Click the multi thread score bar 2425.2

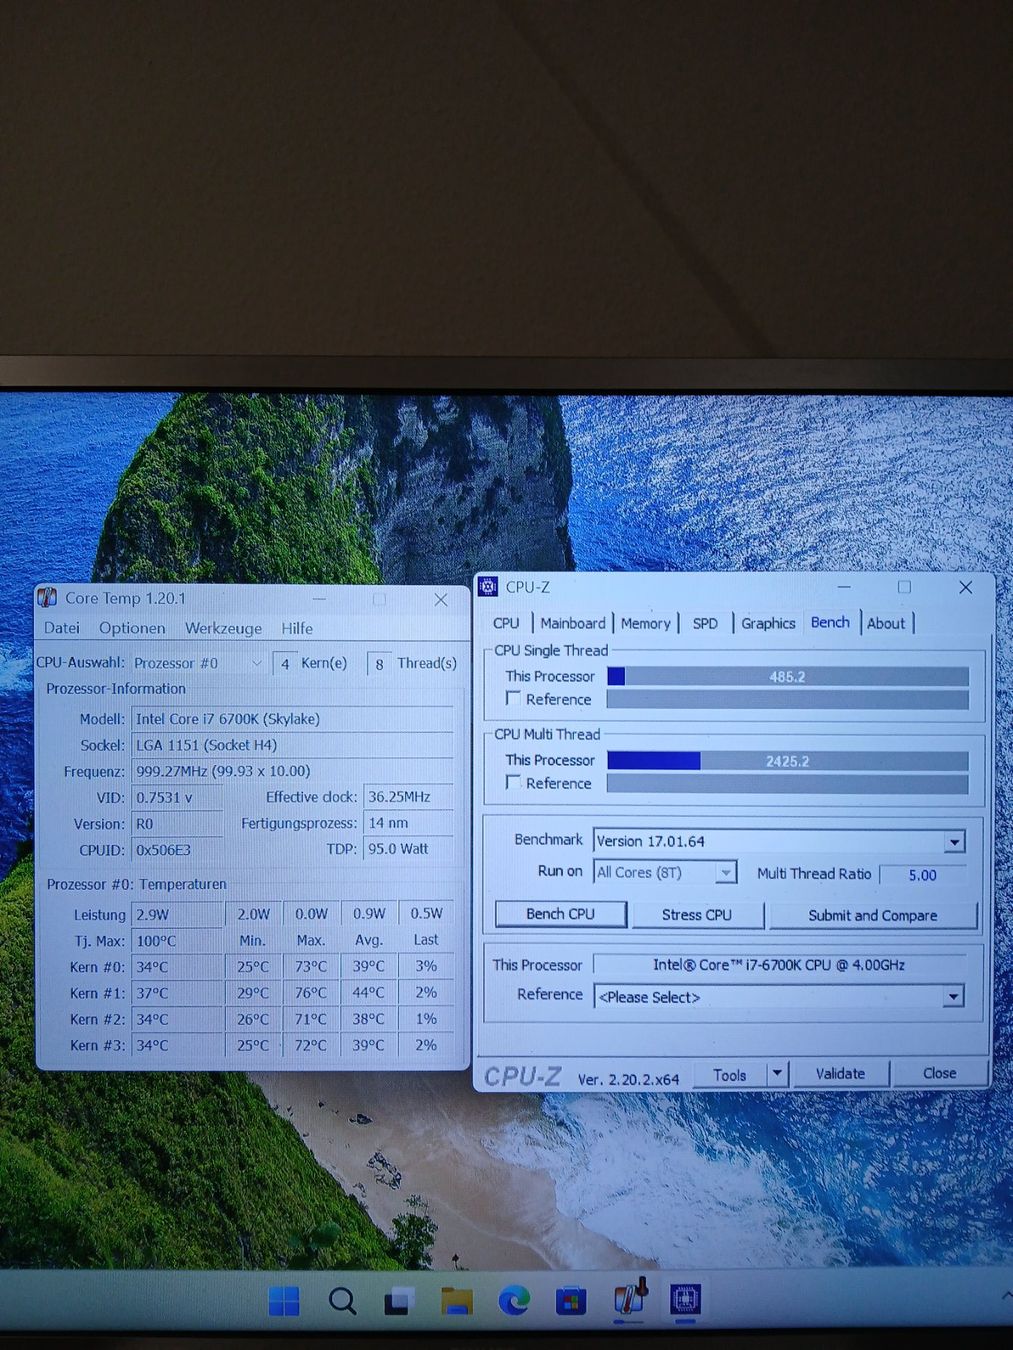tap(787, 761)
